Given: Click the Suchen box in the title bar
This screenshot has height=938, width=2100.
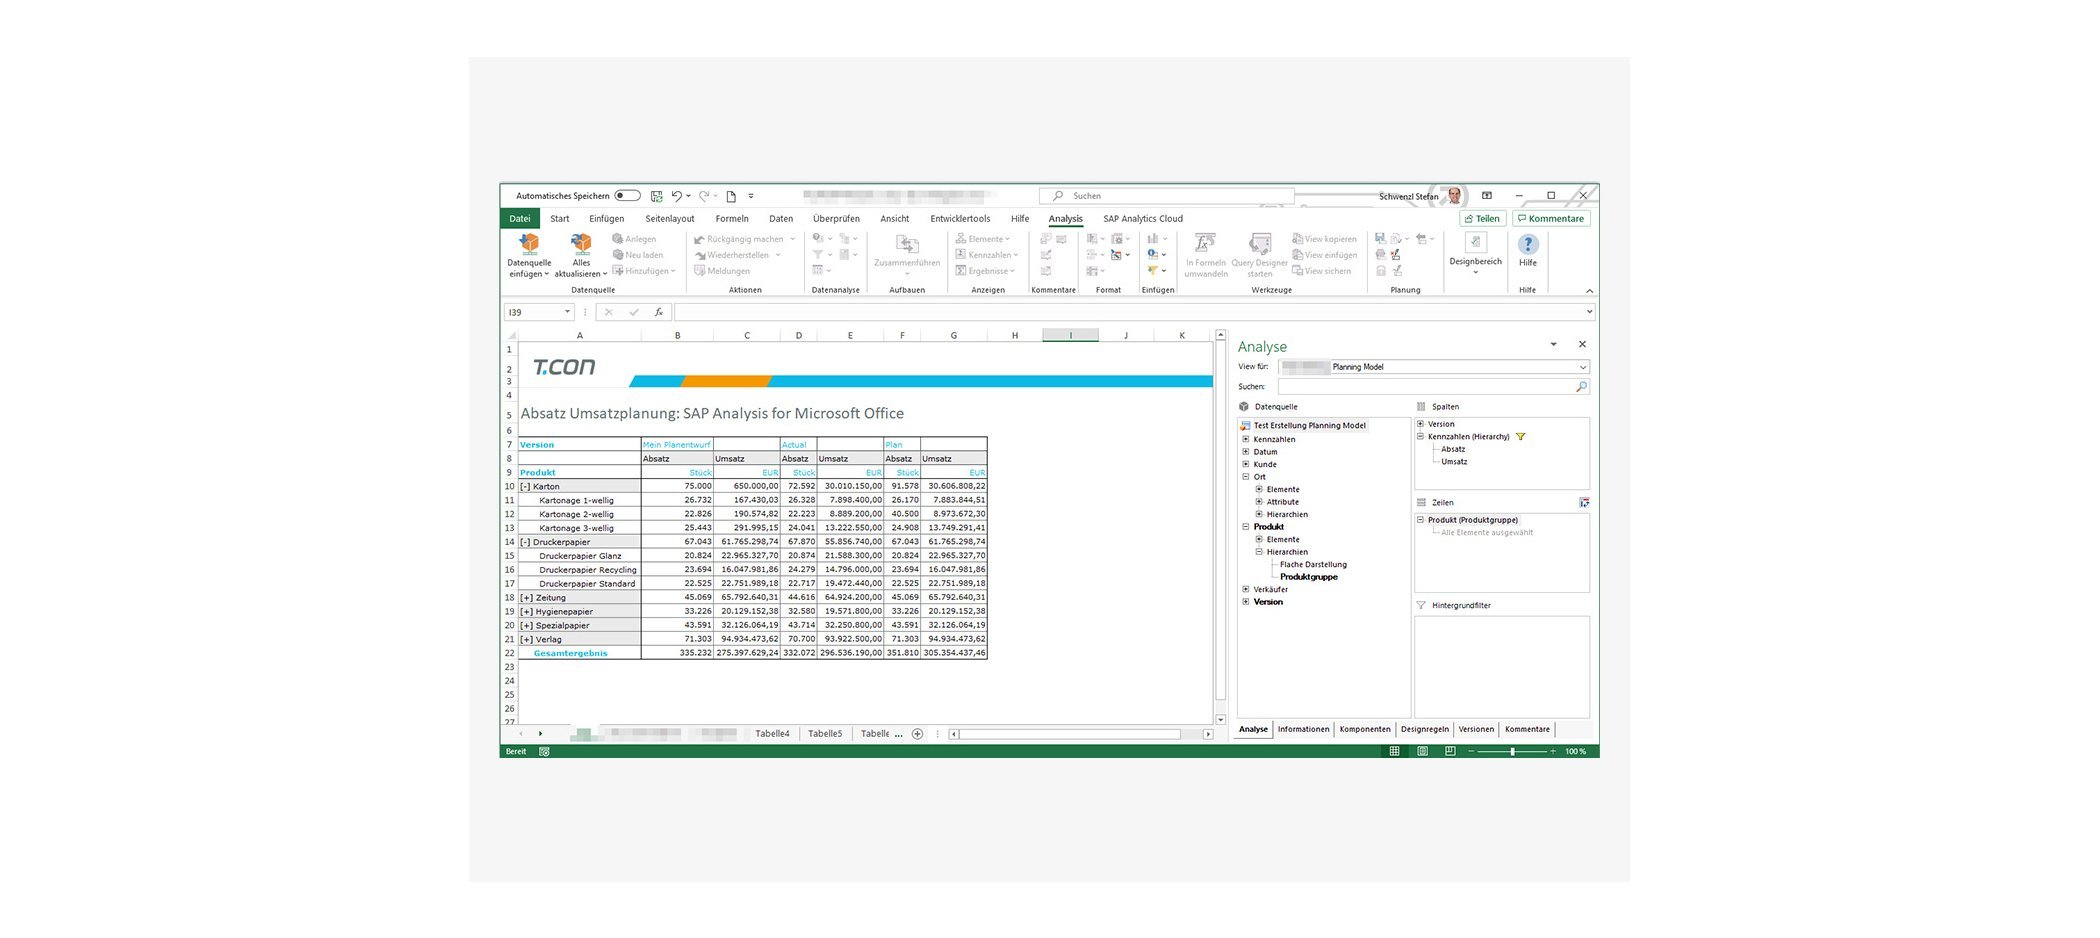Looking at the screenshot, I should click(x=1167, y=196).
